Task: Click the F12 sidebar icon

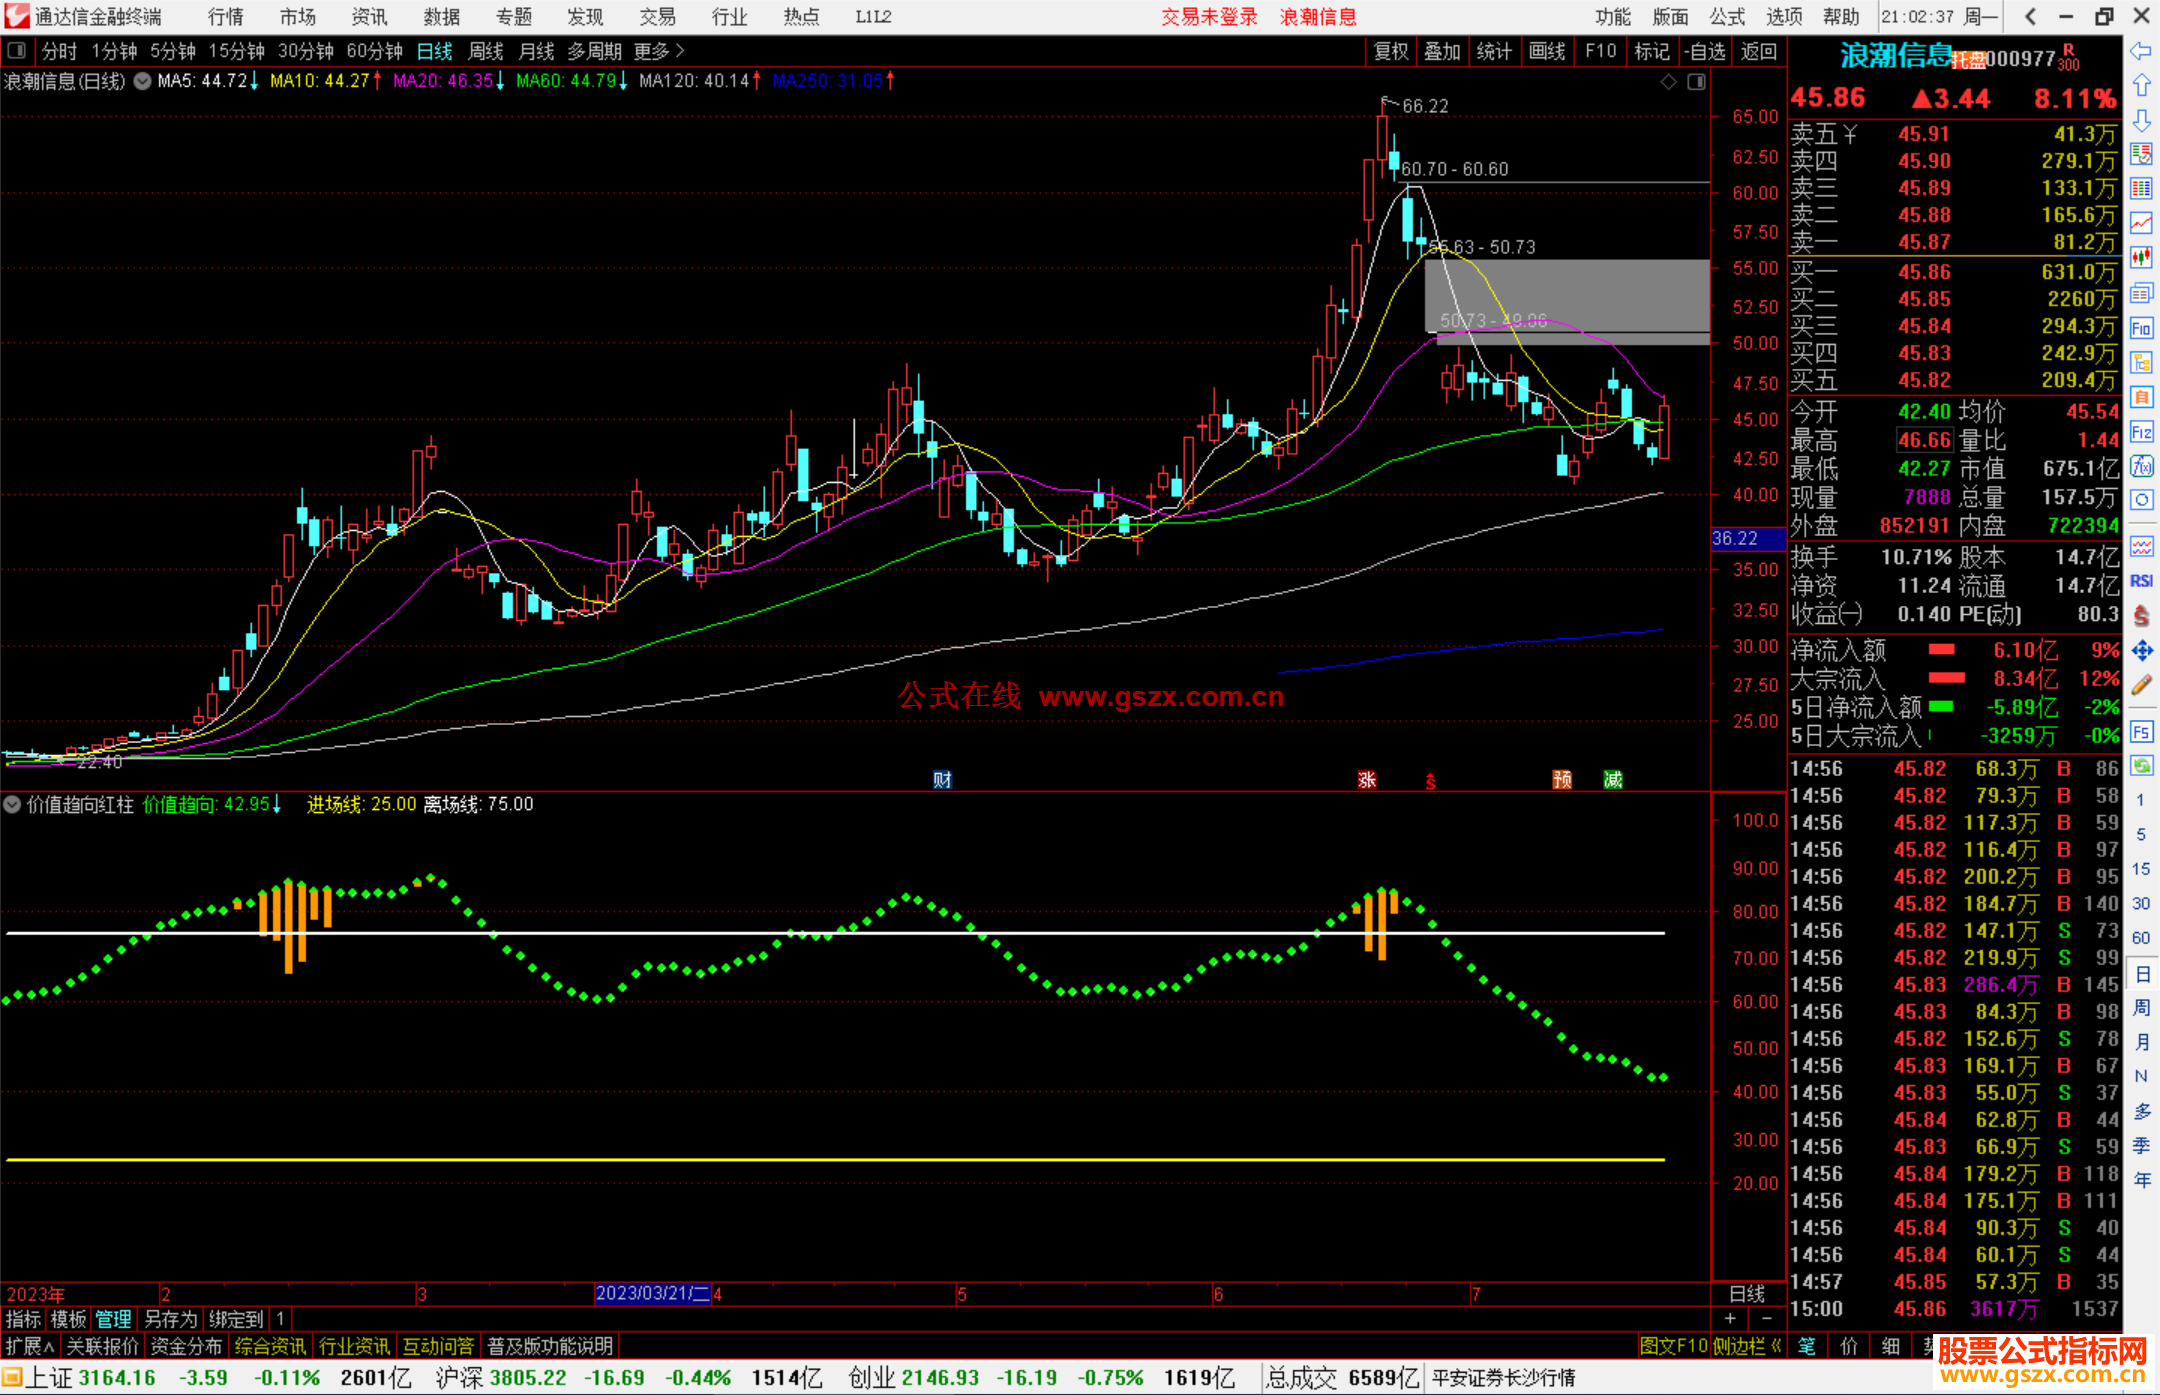Action: click(x=2141, y=432)
